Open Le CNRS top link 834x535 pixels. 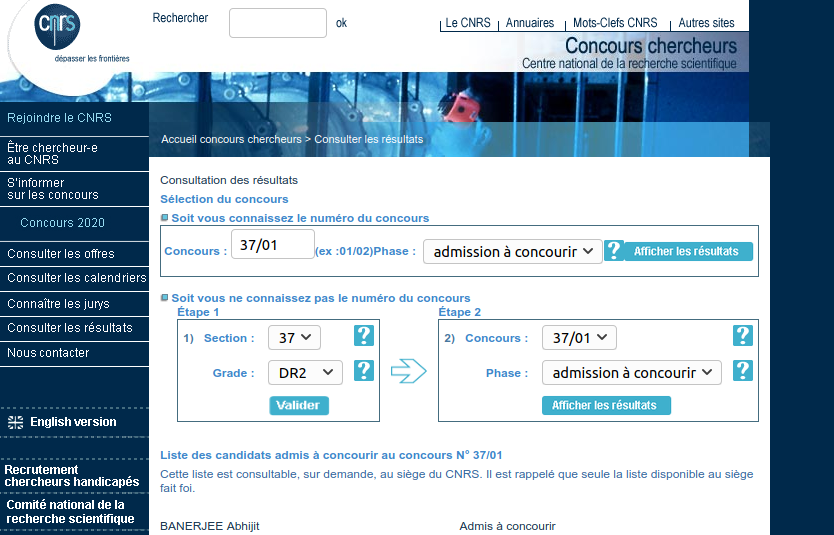(468, 23)
